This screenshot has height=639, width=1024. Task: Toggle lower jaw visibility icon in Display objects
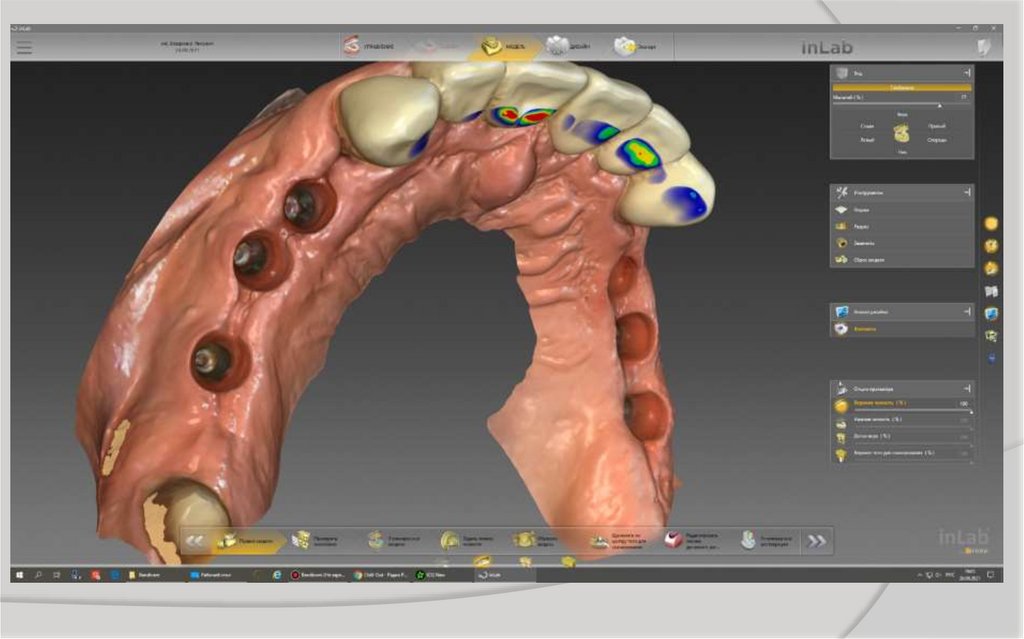point(841,422)
